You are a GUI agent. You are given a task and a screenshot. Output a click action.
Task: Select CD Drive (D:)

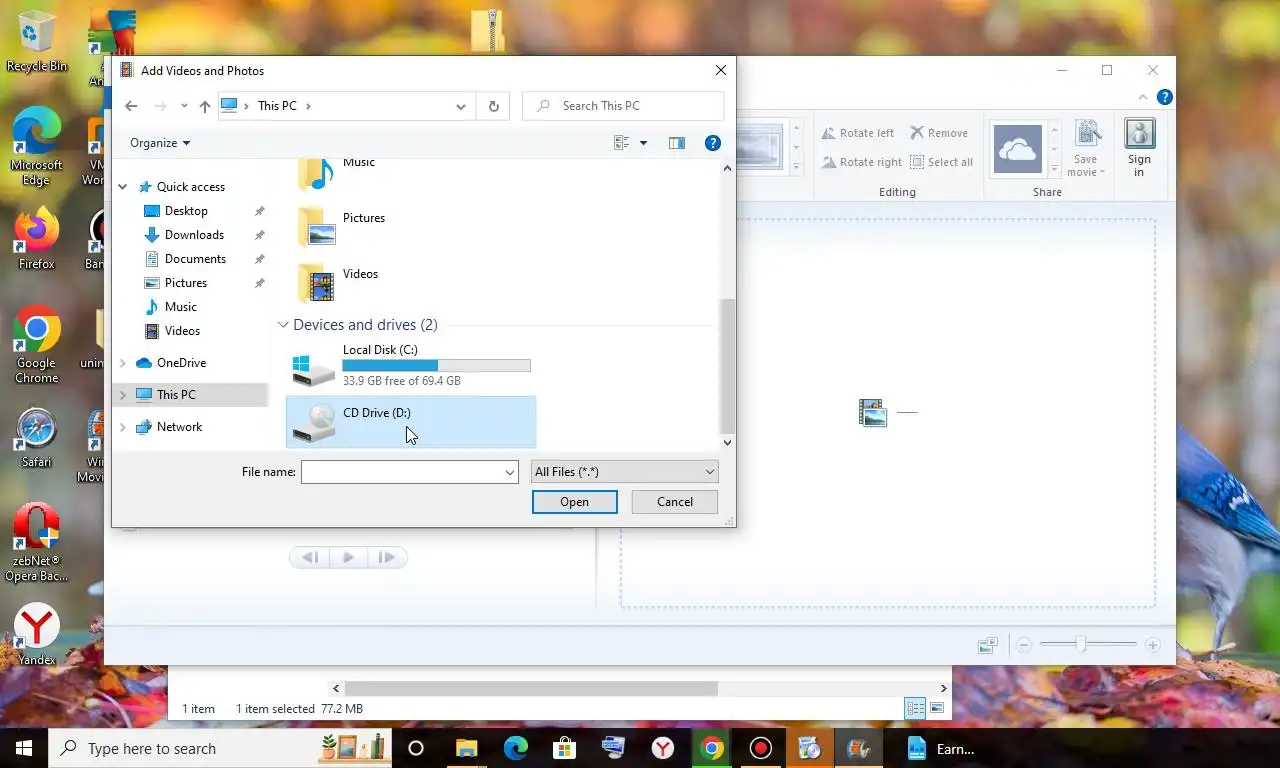[411, 422]
